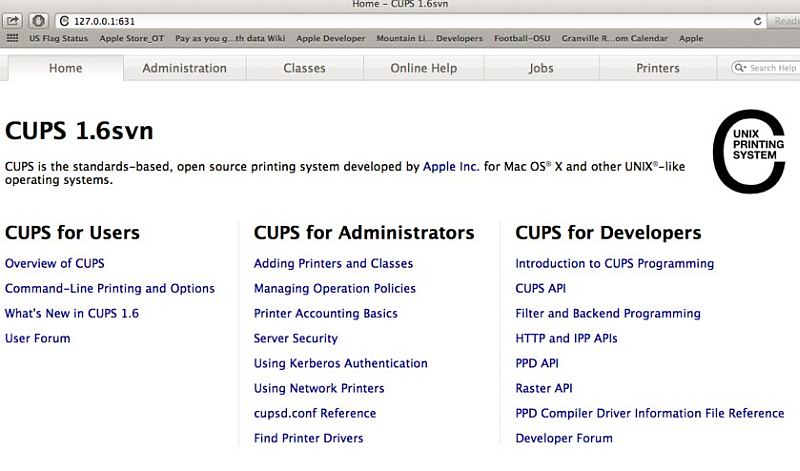800x471 pixels.
Task: Open Command-Line Printing and Options link
Action: pos(110,288)
